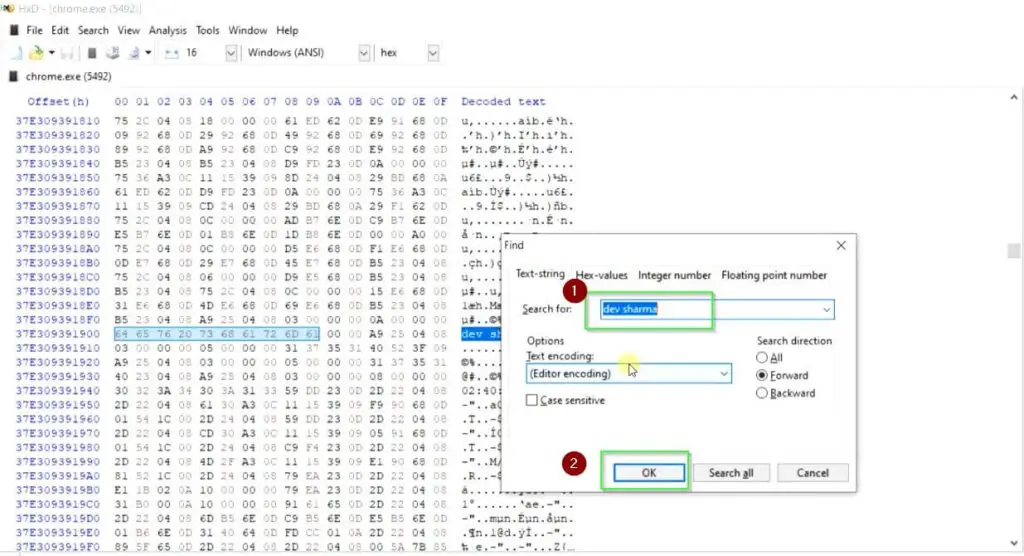Click decoded text 'aib.Üý#.....u6£.'

pos(517,192)
